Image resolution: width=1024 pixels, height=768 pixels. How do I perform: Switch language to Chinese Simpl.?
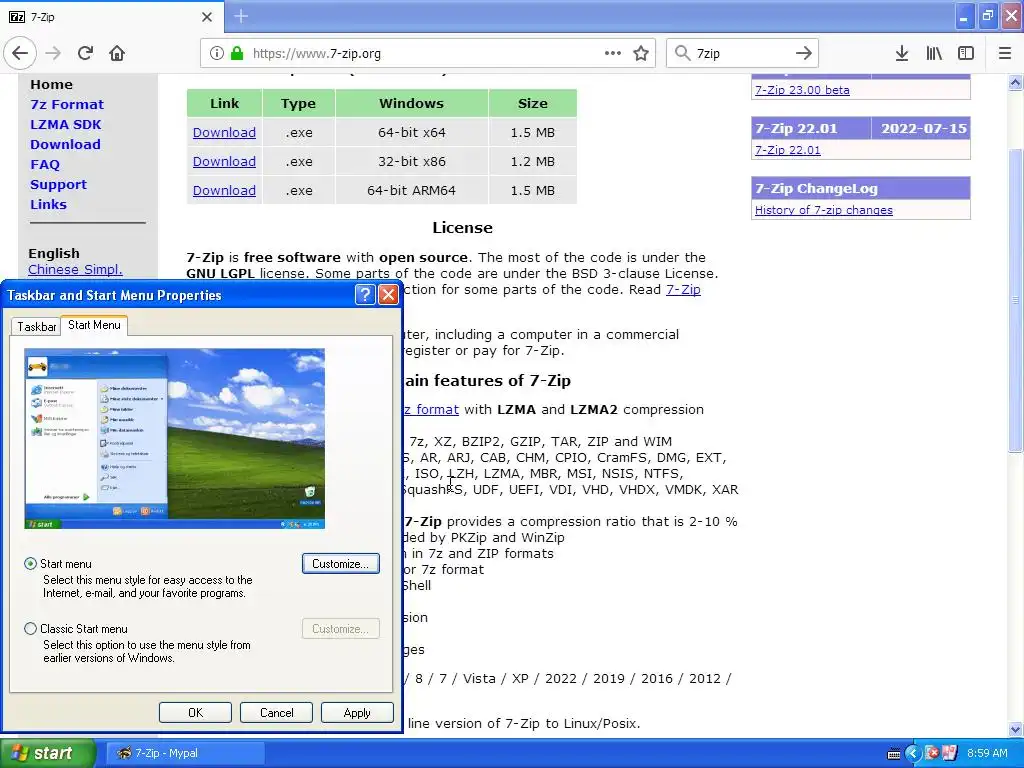point(75,269)
